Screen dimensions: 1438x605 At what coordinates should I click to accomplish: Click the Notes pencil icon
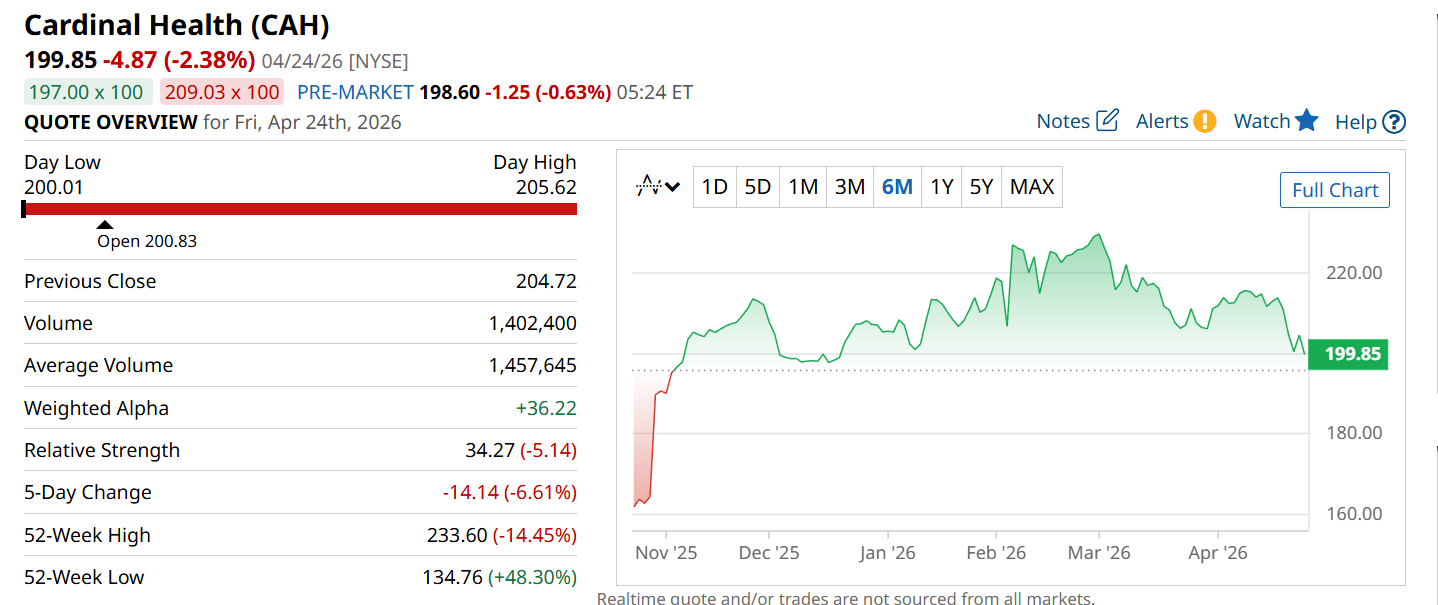tap(1107, 121)
